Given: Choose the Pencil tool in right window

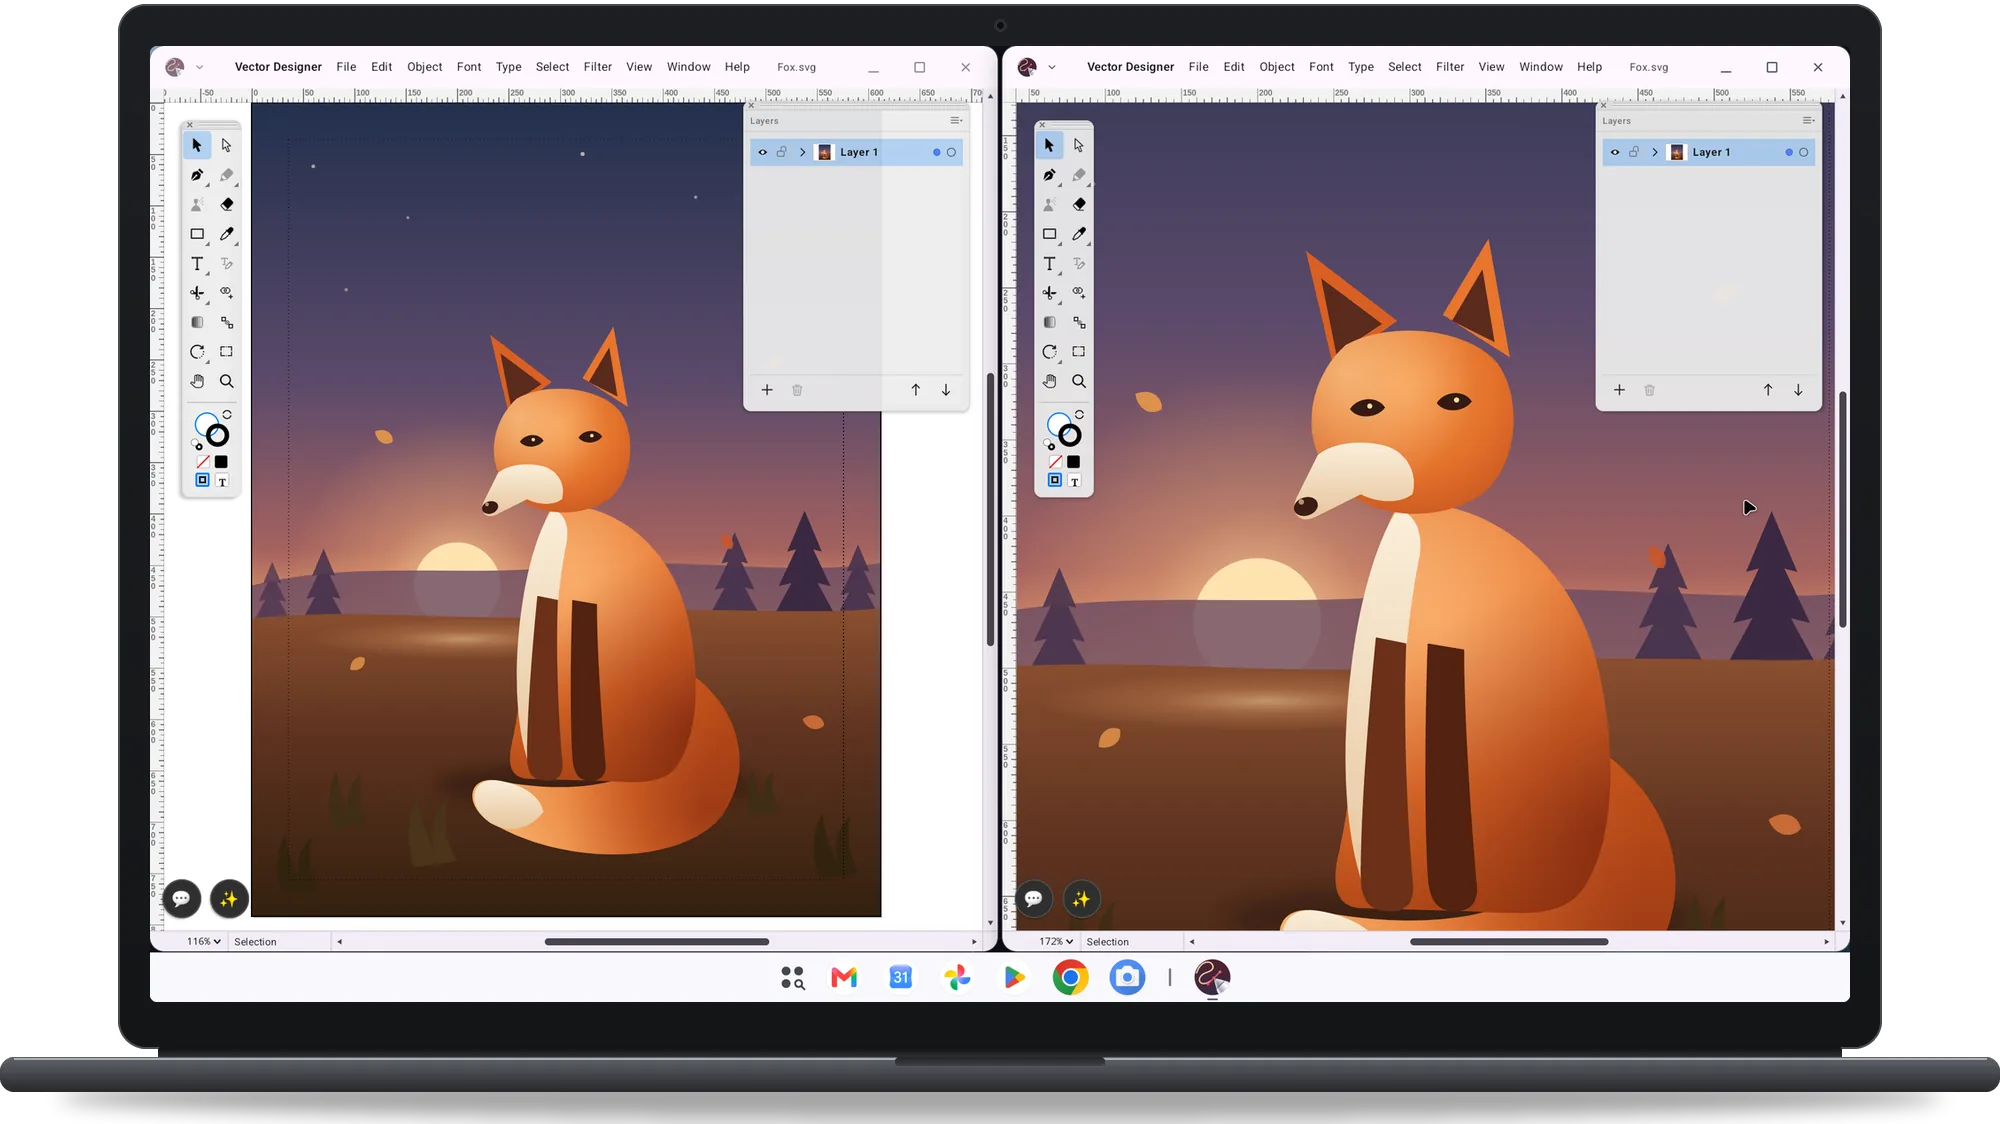Looking at the screenshot, I should click(x=1079, y=175).
